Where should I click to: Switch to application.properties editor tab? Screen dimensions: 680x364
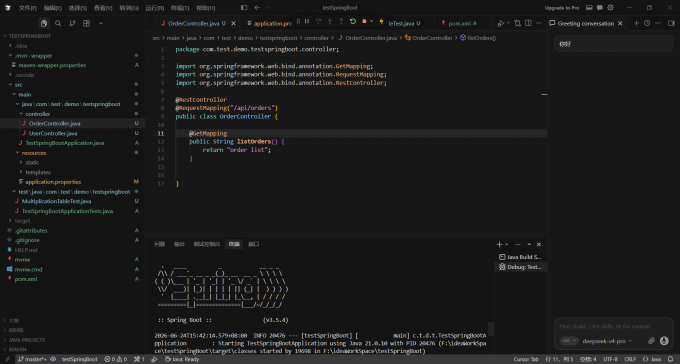(270, 23)
